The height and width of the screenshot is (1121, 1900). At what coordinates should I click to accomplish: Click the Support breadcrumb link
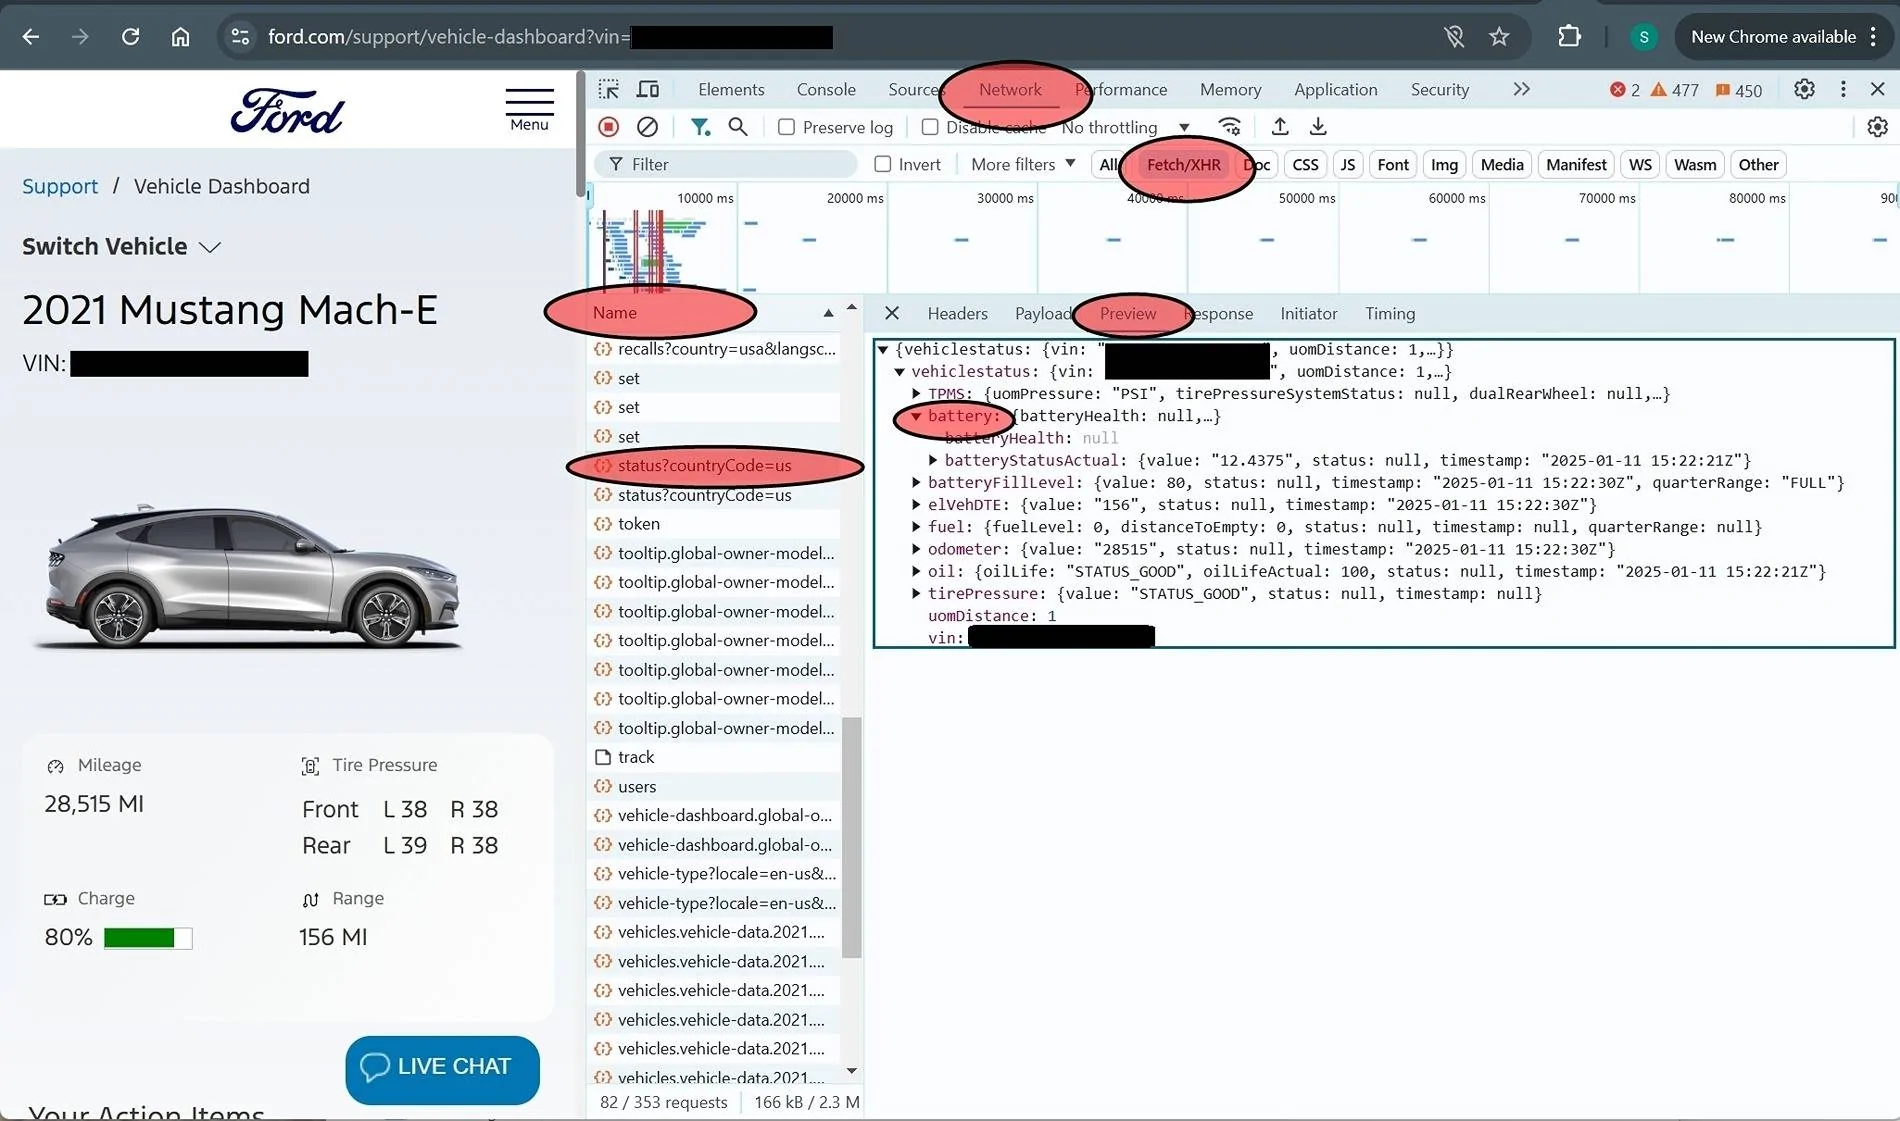(x=60, y=186)
